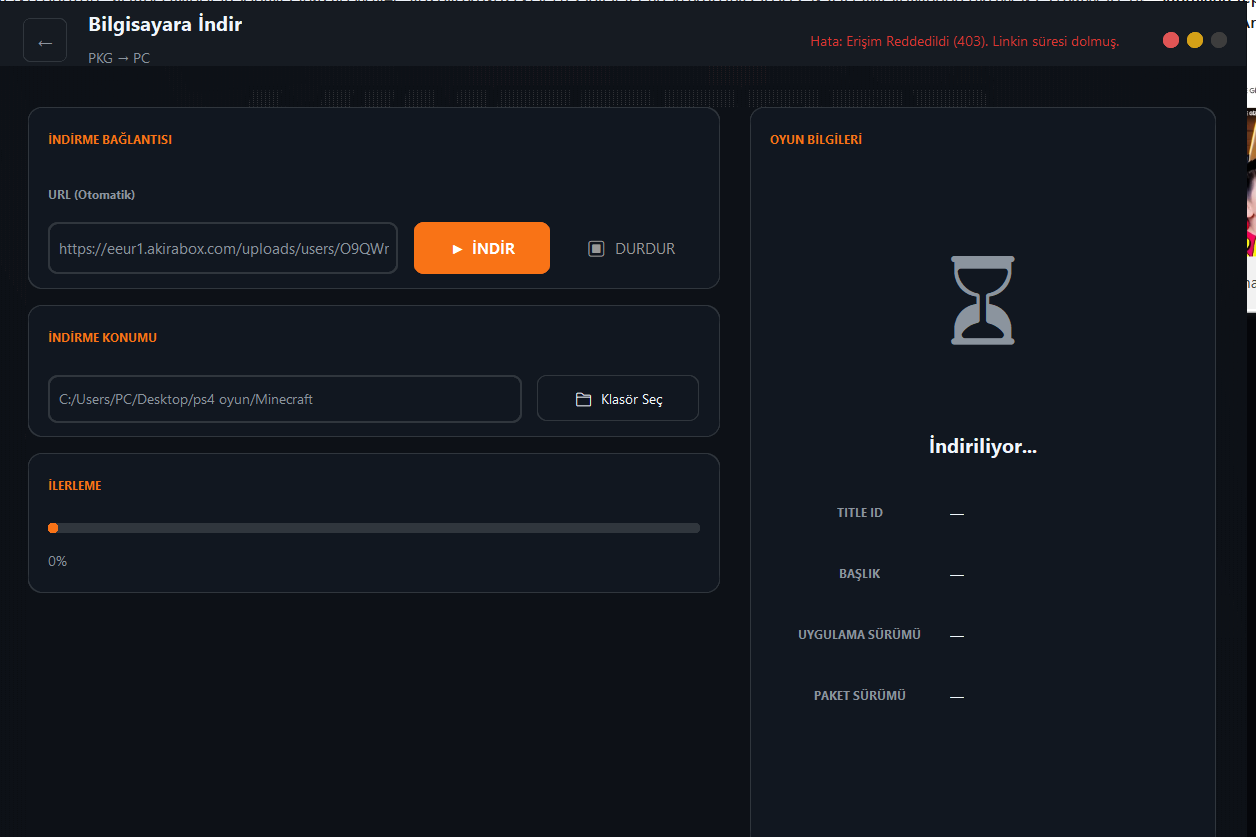Viewport: 1256px width, 837px height.
Task: Click the İNDİRME BAĞLANTISI section header
Action: pyautogui.click(x=110, y=140)
